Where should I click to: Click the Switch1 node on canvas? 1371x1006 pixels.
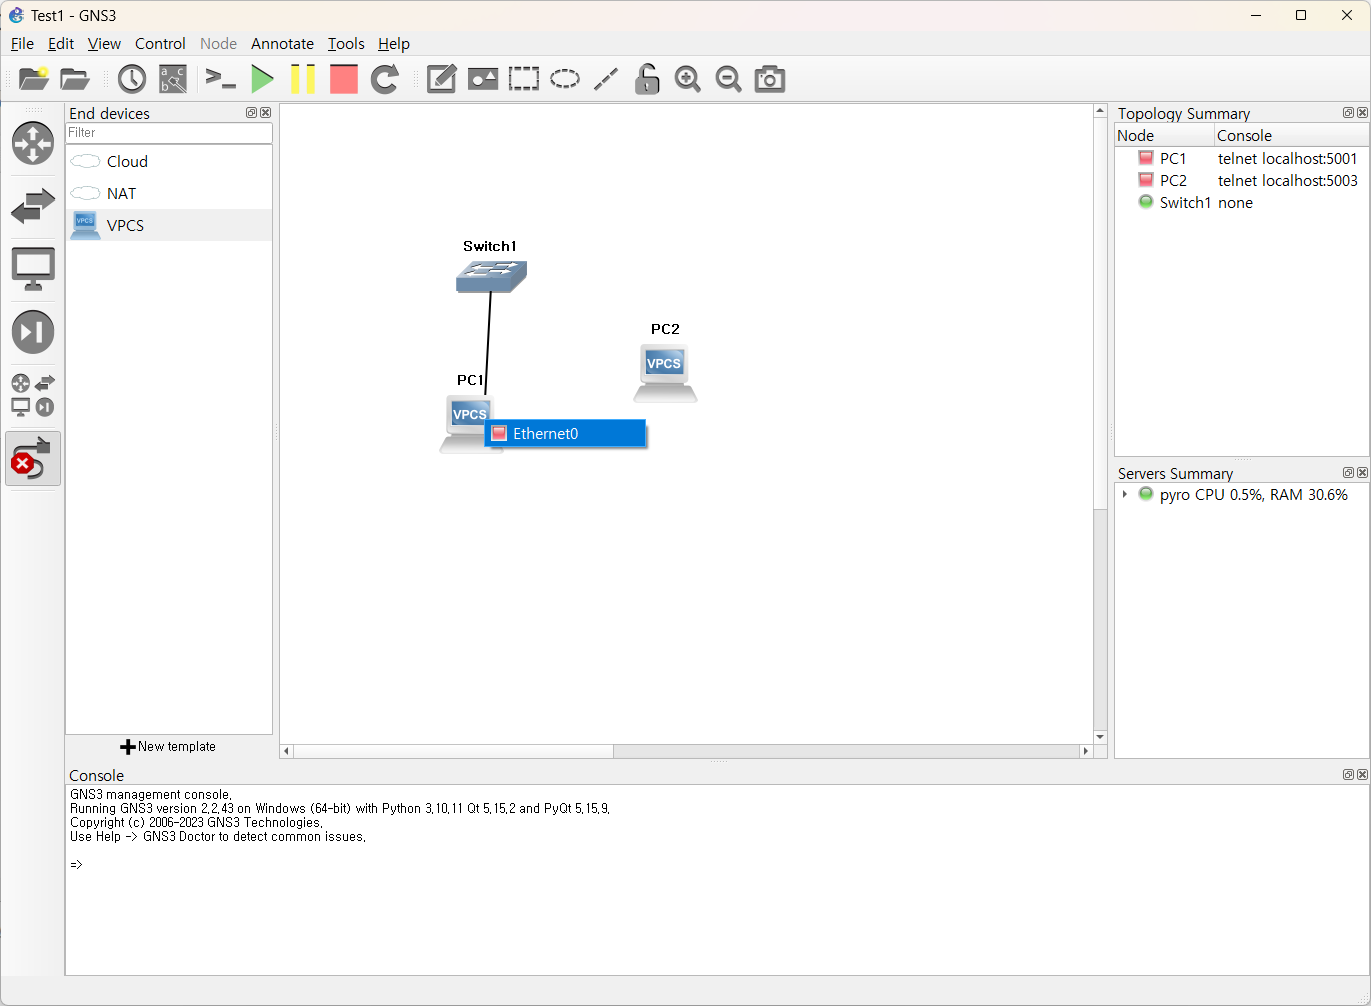(491, 276)
